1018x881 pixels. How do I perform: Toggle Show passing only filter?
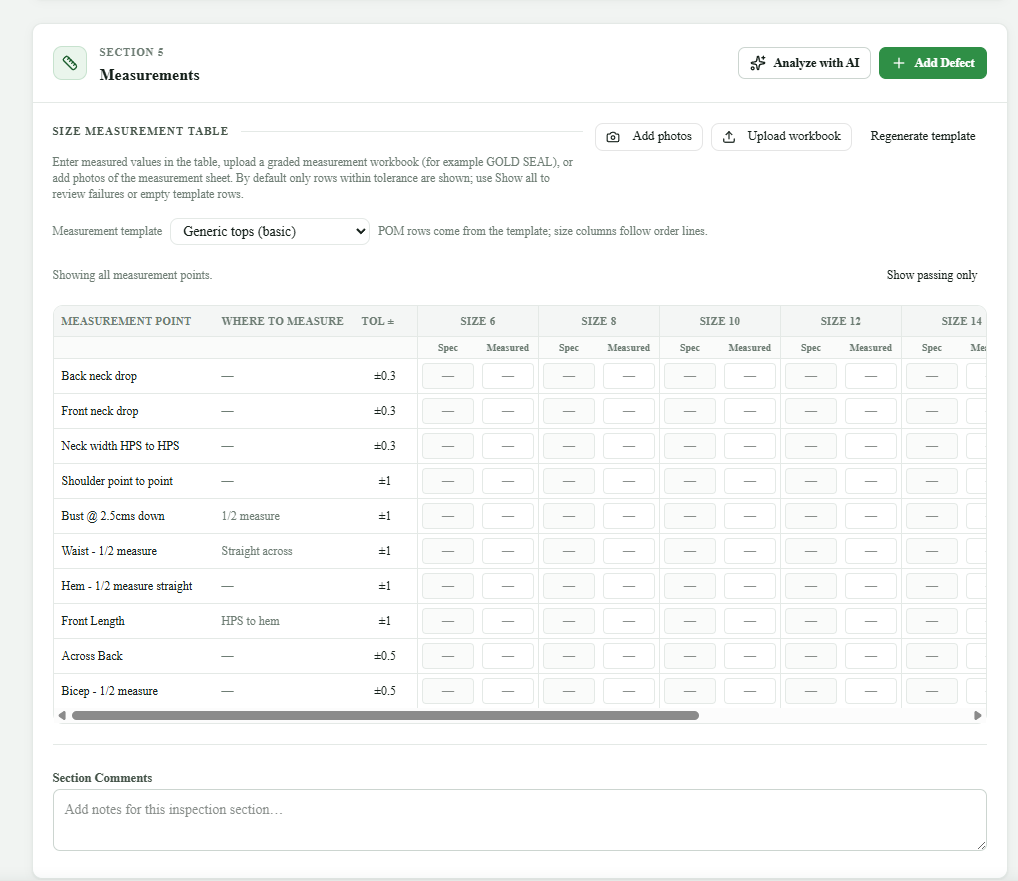pyautogui.click(x=932, y=275)
